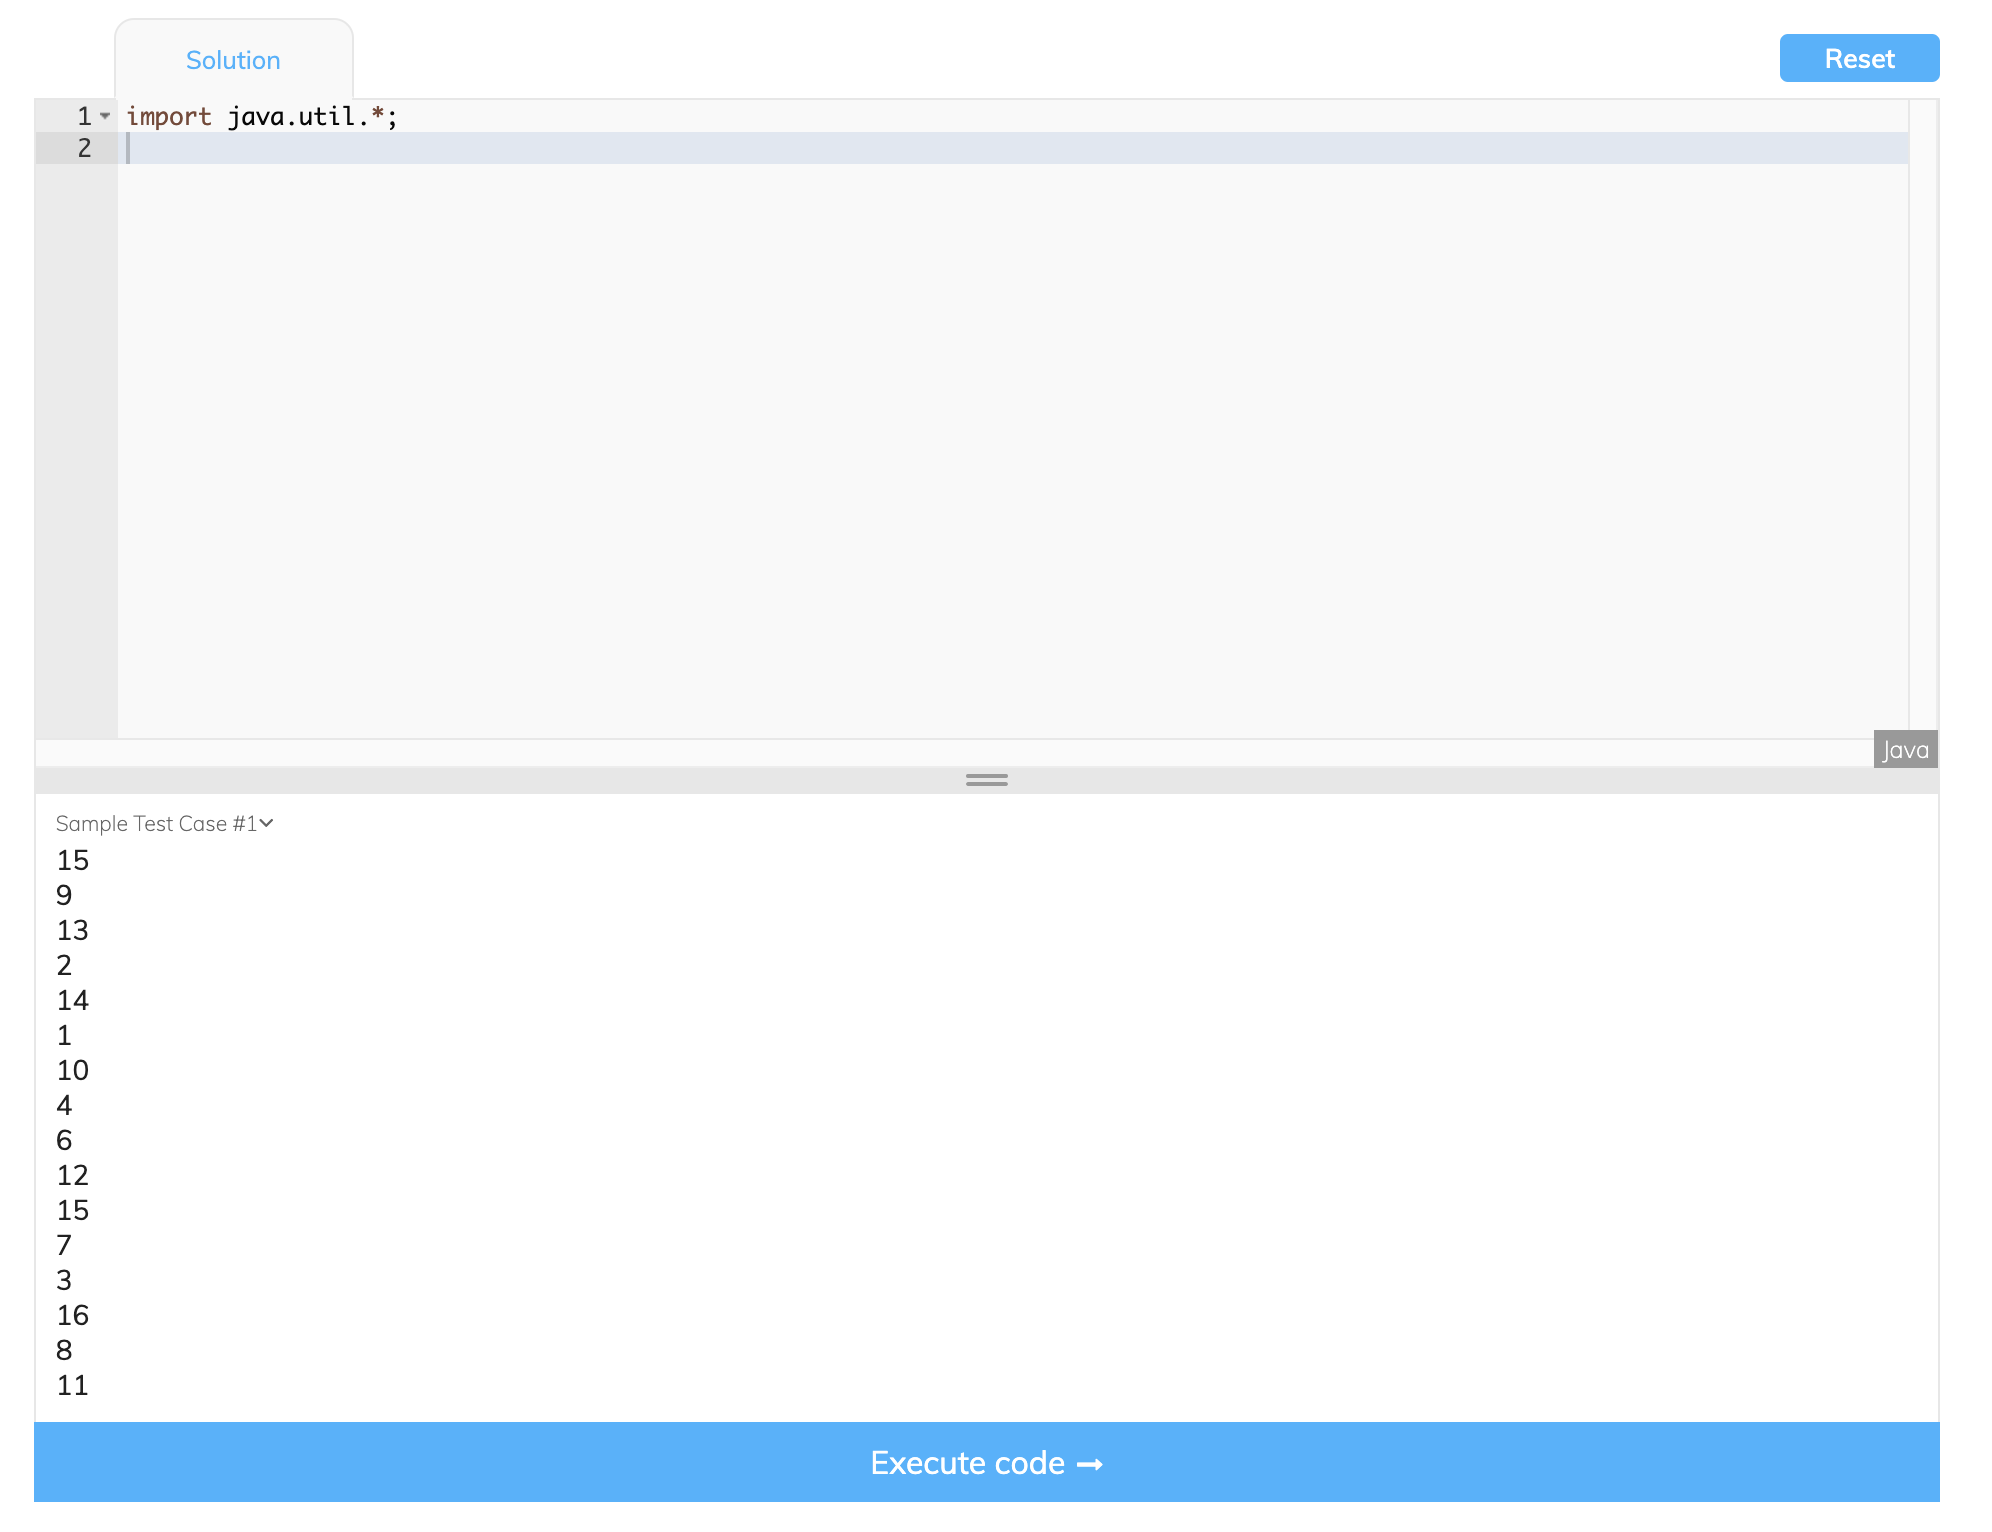The width and height of the screenshot is (1992, 1532).
Task: Click line number 2 in the gutter
Action: pos(84,148)
